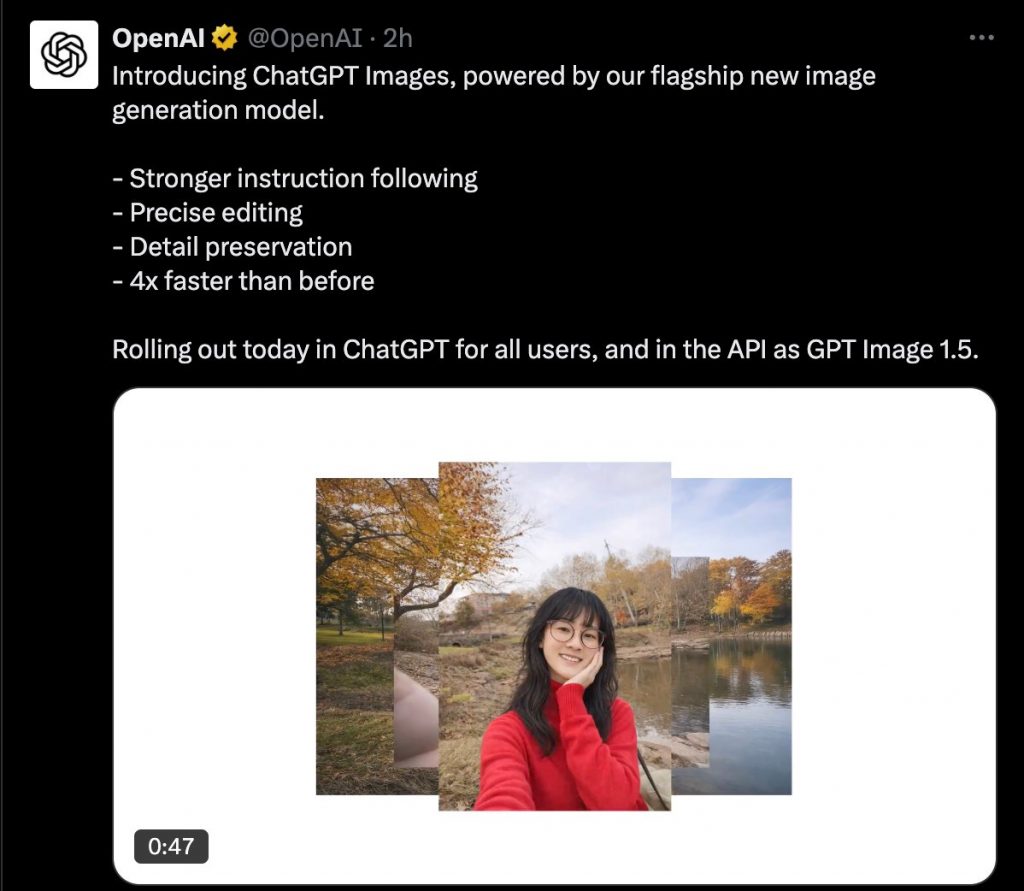Click the woman's round glasses in the video
Screen dimensions: 1024x891
[575, 634]
